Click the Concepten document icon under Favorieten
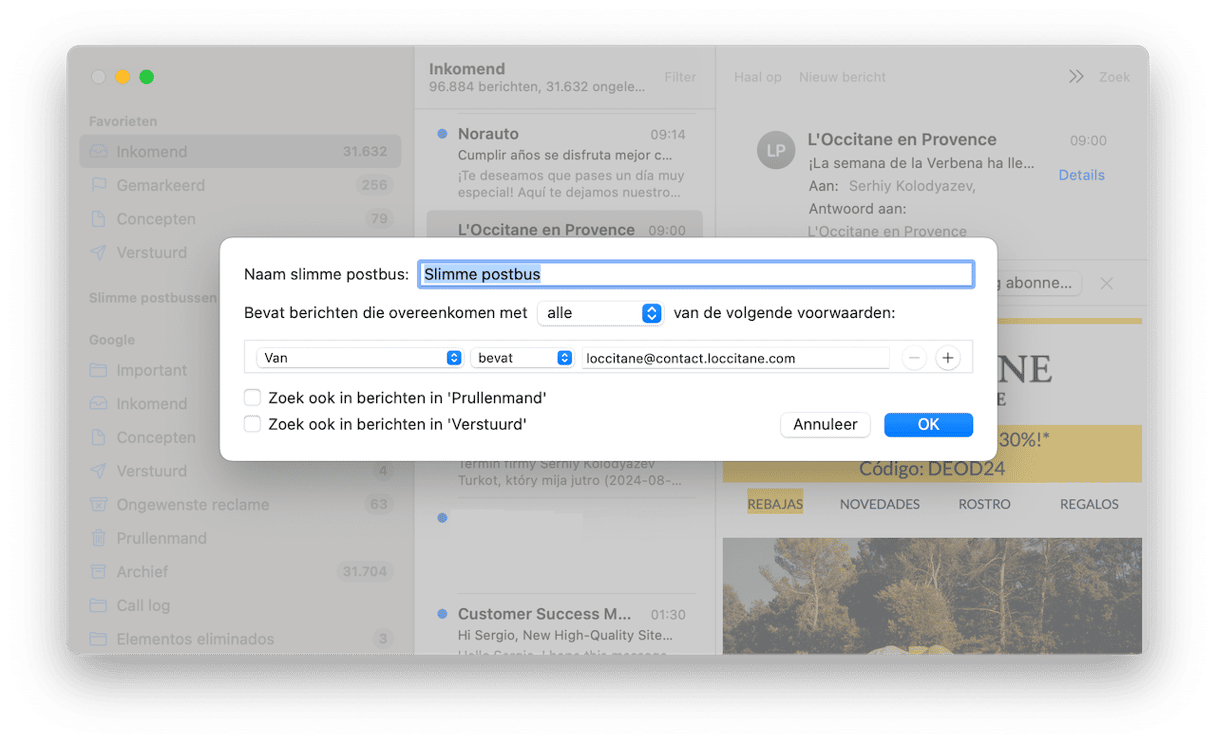Screen dimensions: 1216x743 [x=98, y=219]
